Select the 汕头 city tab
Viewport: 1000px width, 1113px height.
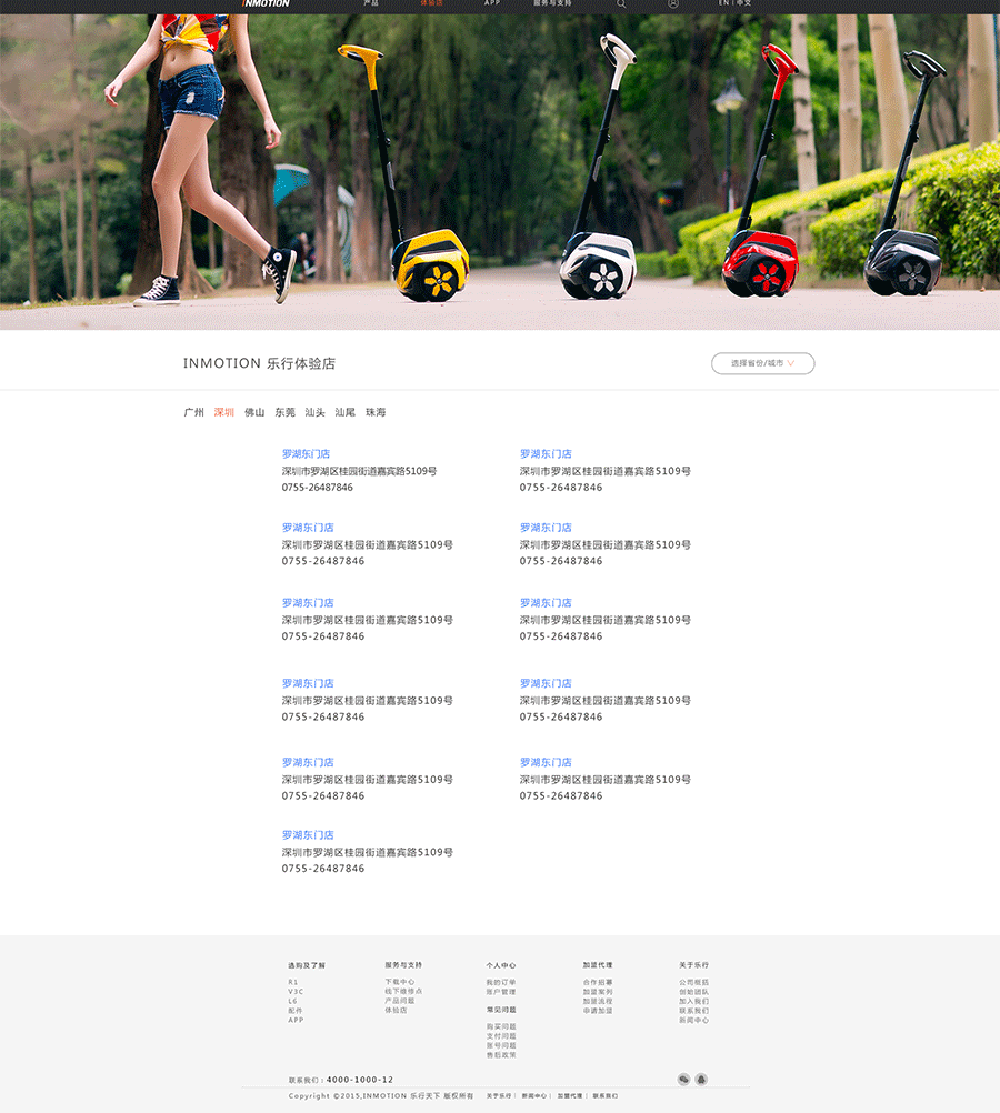[315, 412]
